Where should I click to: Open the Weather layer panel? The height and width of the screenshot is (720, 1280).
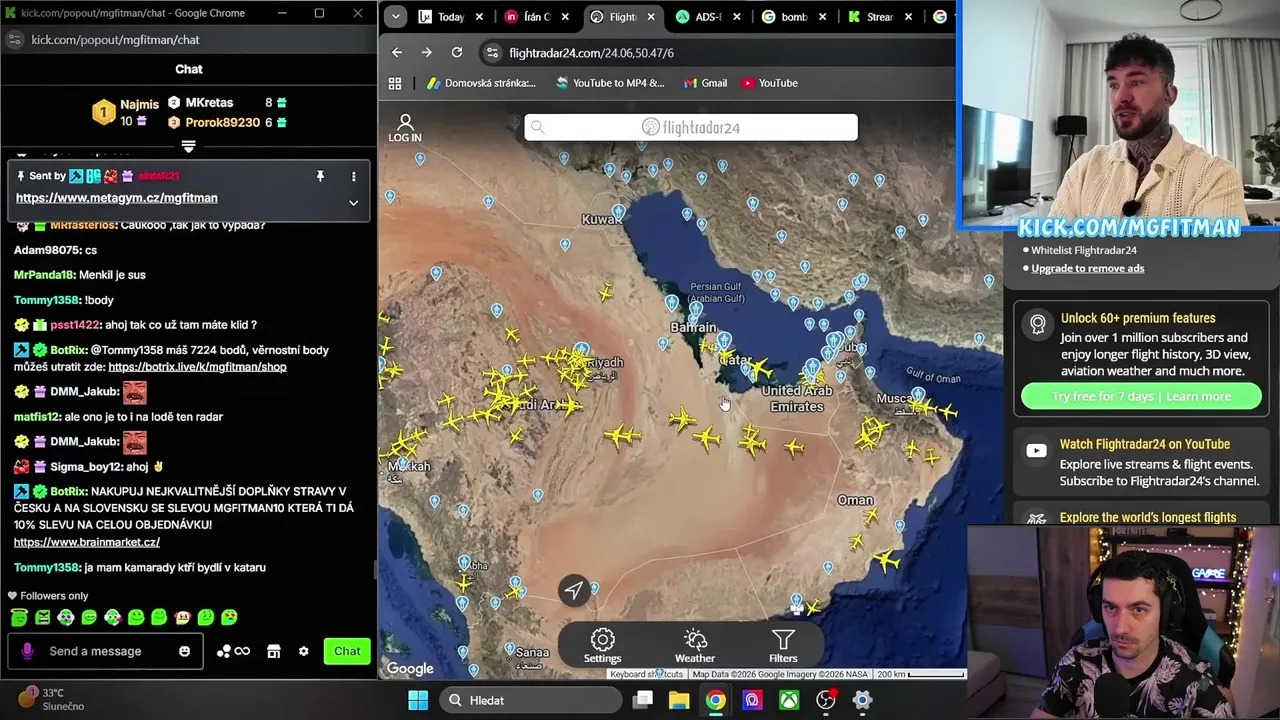click(x=695, y=646)
